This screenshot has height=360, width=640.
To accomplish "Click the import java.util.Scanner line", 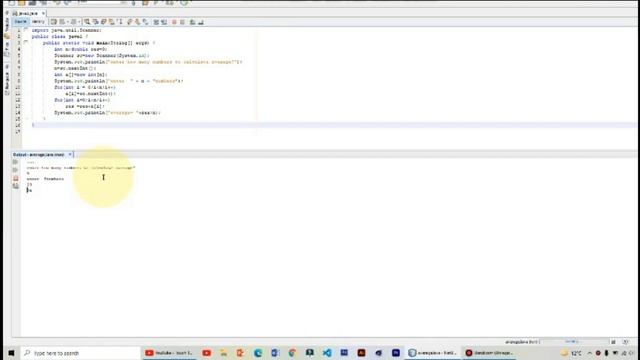I will pyautogui.click(x=67, y=30).
